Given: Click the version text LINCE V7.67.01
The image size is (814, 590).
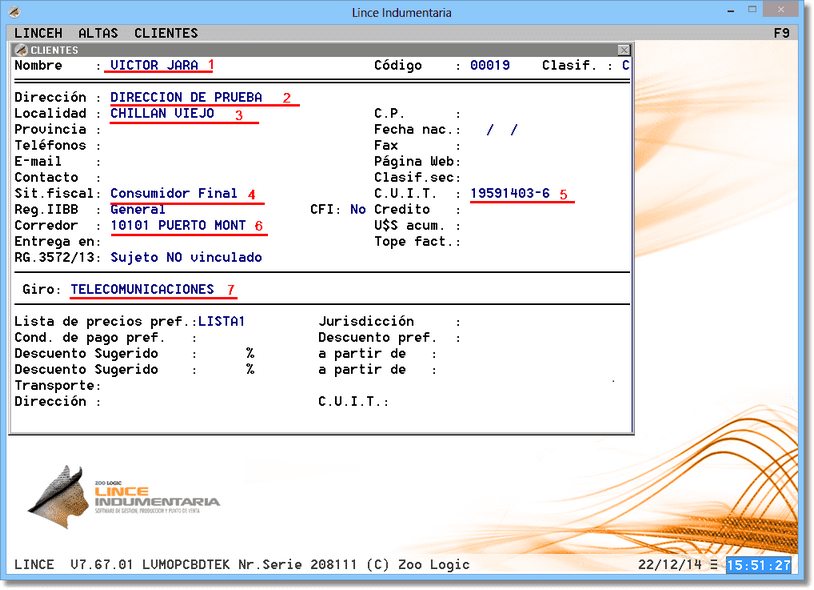Looking at the screenshot, I should pos(73,564).
